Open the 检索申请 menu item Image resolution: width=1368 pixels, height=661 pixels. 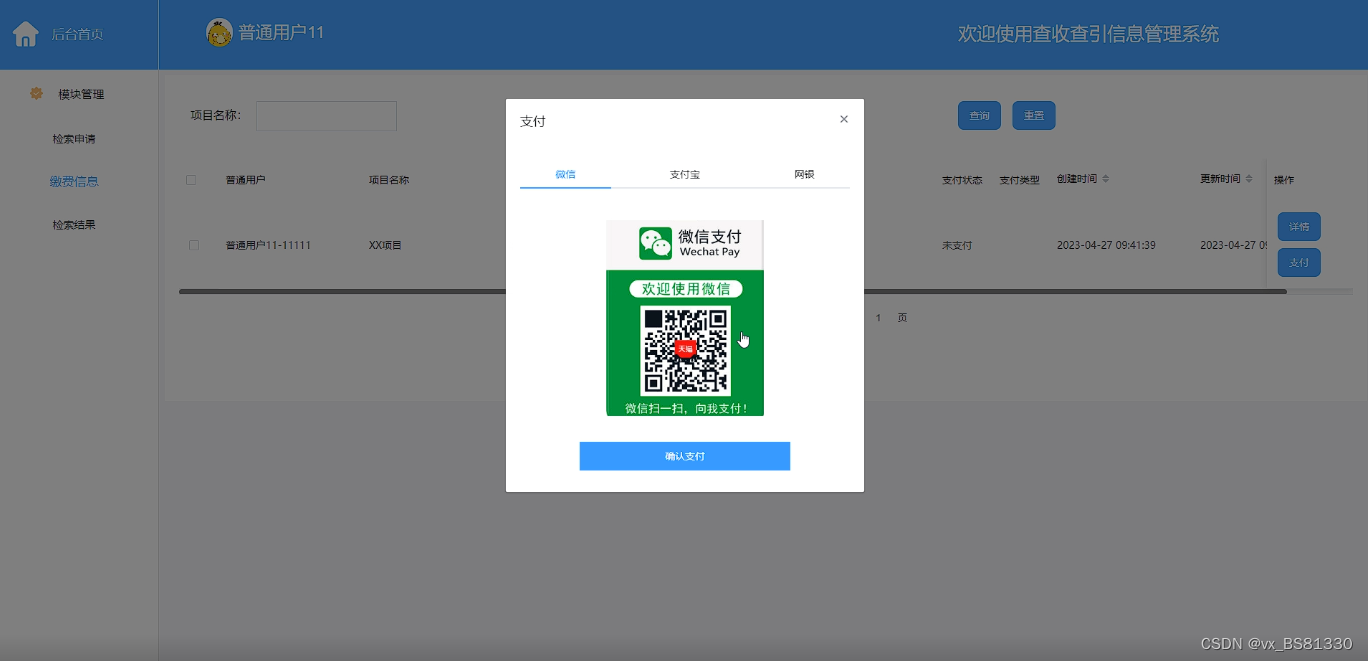click(x=74, y=139)
